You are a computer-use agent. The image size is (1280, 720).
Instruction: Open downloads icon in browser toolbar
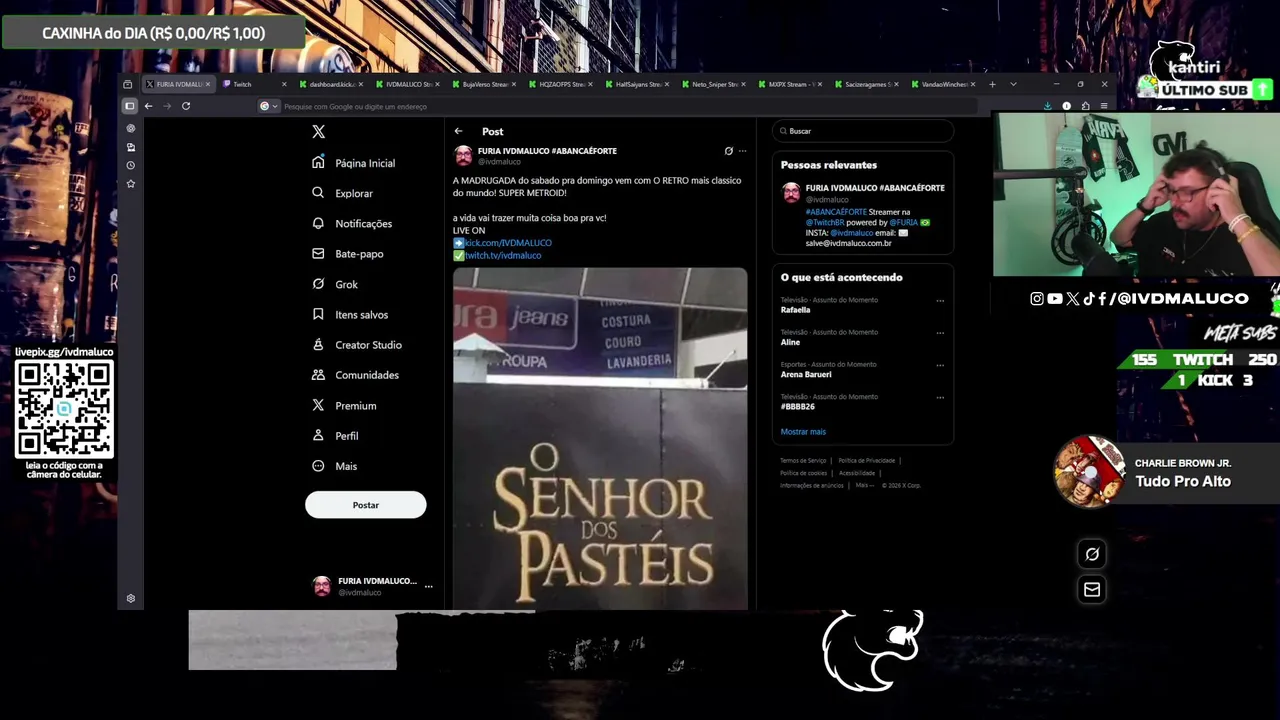point(1047,106)
